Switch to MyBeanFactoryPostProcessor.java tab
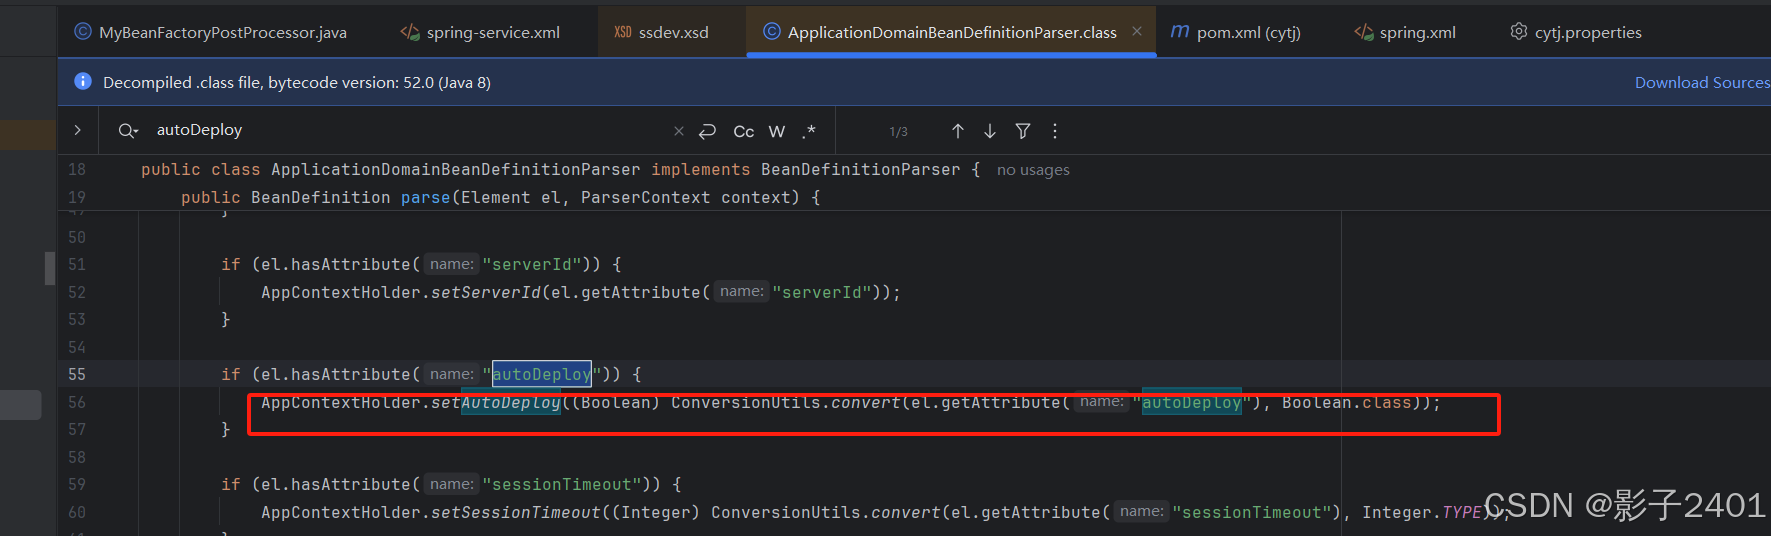The height and width of the screenshot is (536, 1771). 210,32
